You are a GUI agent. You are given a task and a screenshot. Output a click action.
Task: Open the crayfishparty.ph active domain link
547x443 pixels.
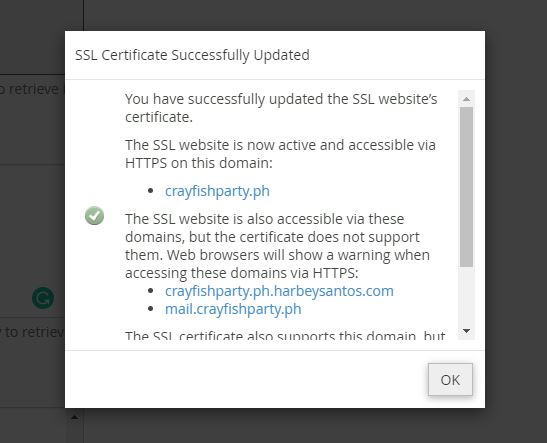[x=217, y=191]
